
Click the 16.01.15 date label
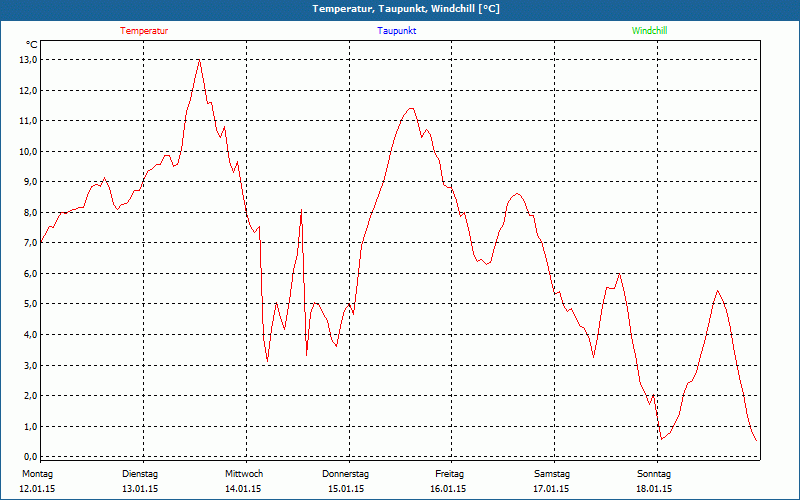pos(448,489)
